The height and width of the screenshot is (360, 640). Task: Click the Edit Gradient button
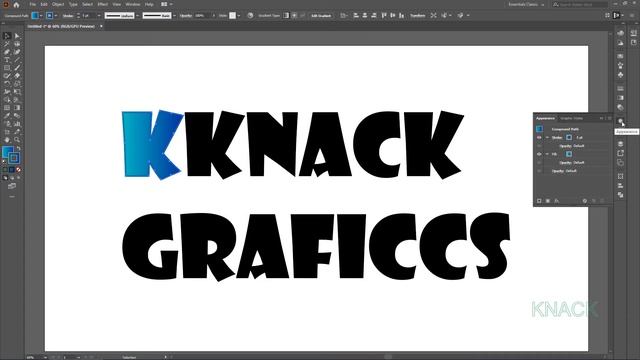click(321, 16)
